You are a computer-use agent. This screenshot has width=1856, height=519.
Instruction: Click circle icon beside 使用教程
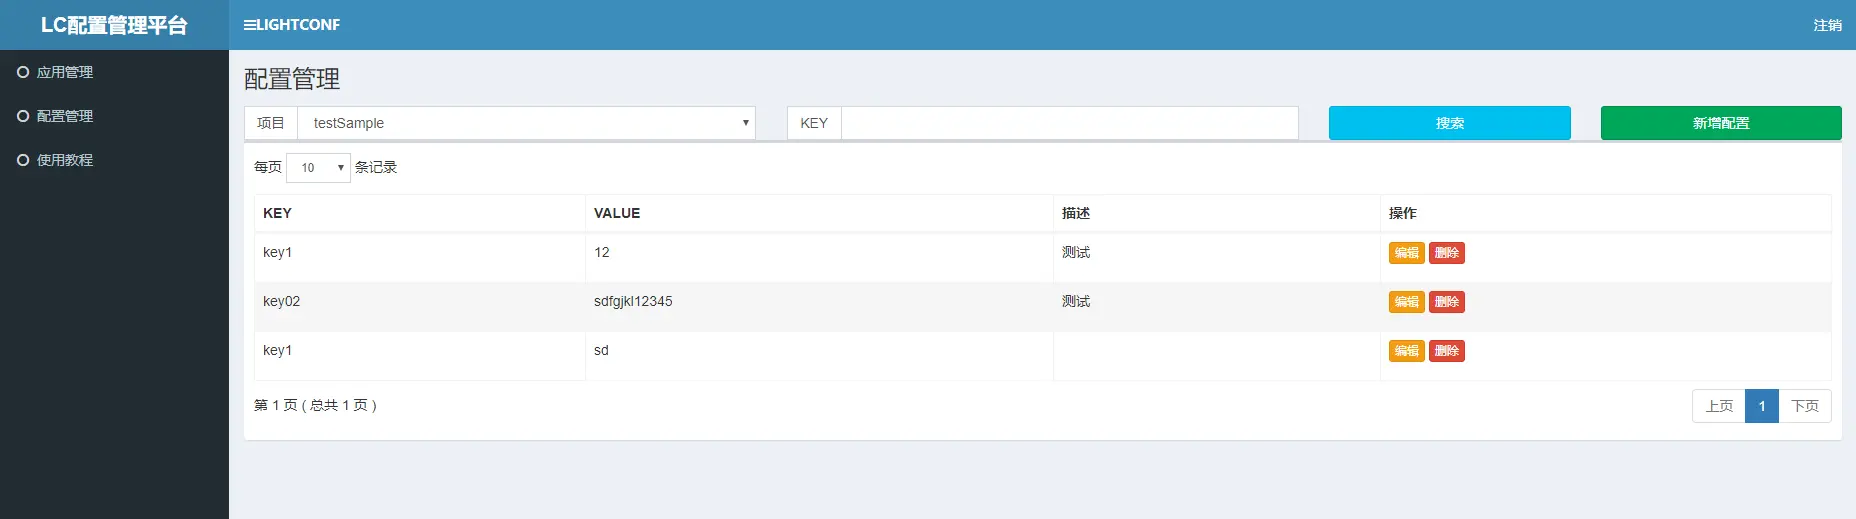tap(23, 160)
